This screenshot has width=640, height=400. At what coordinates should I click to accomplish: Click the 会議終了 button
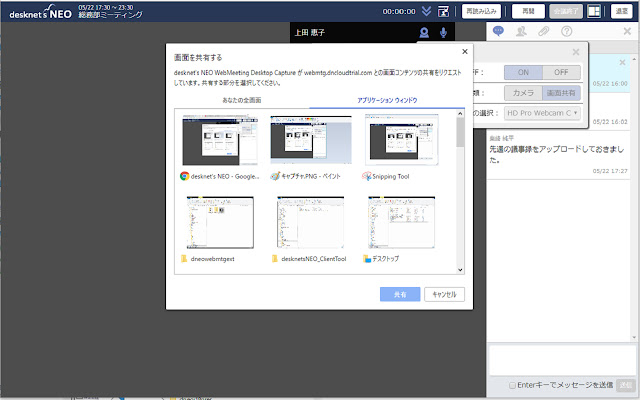(x=566, y=11)
